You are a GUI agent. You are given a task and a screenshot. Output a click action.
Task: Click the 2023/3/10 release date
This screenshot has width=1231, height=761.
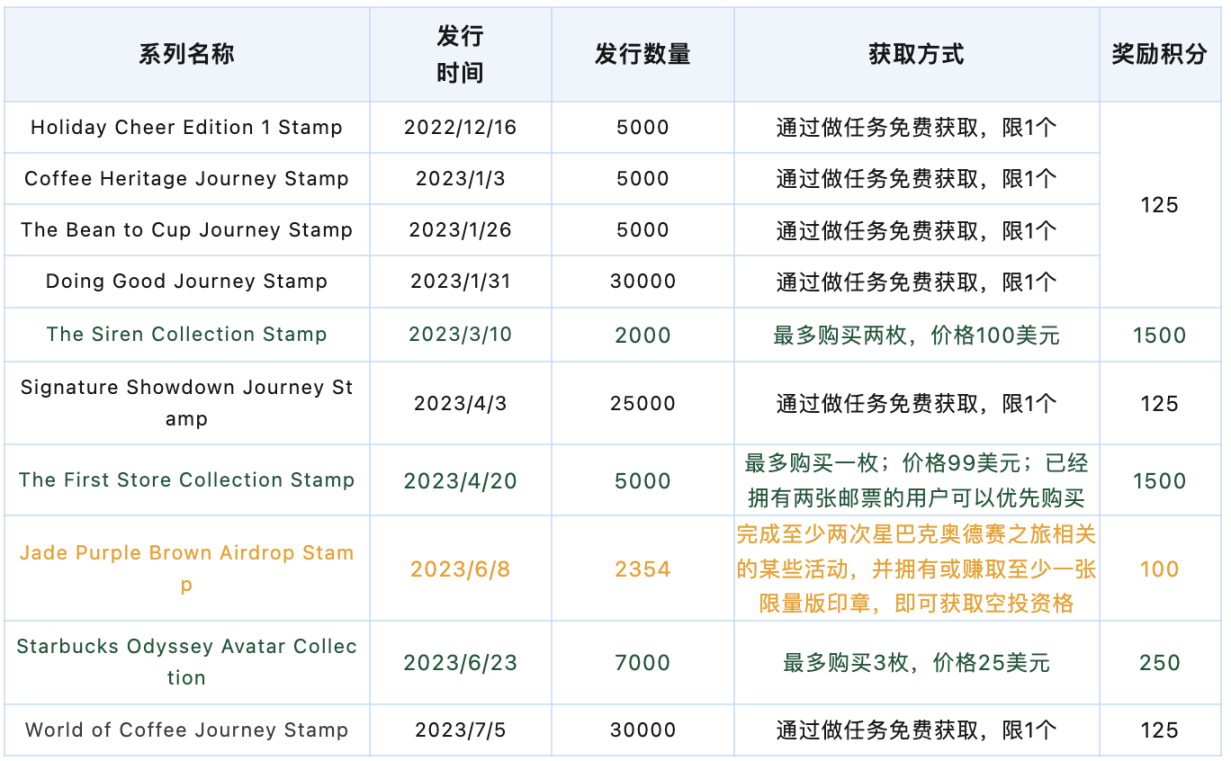pyautogui.click(x=460, y=334)
